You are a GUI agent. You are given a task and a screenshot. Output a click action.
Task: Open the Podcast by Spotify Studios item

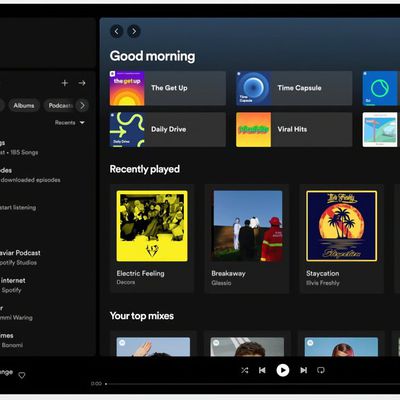coord(48,258)
